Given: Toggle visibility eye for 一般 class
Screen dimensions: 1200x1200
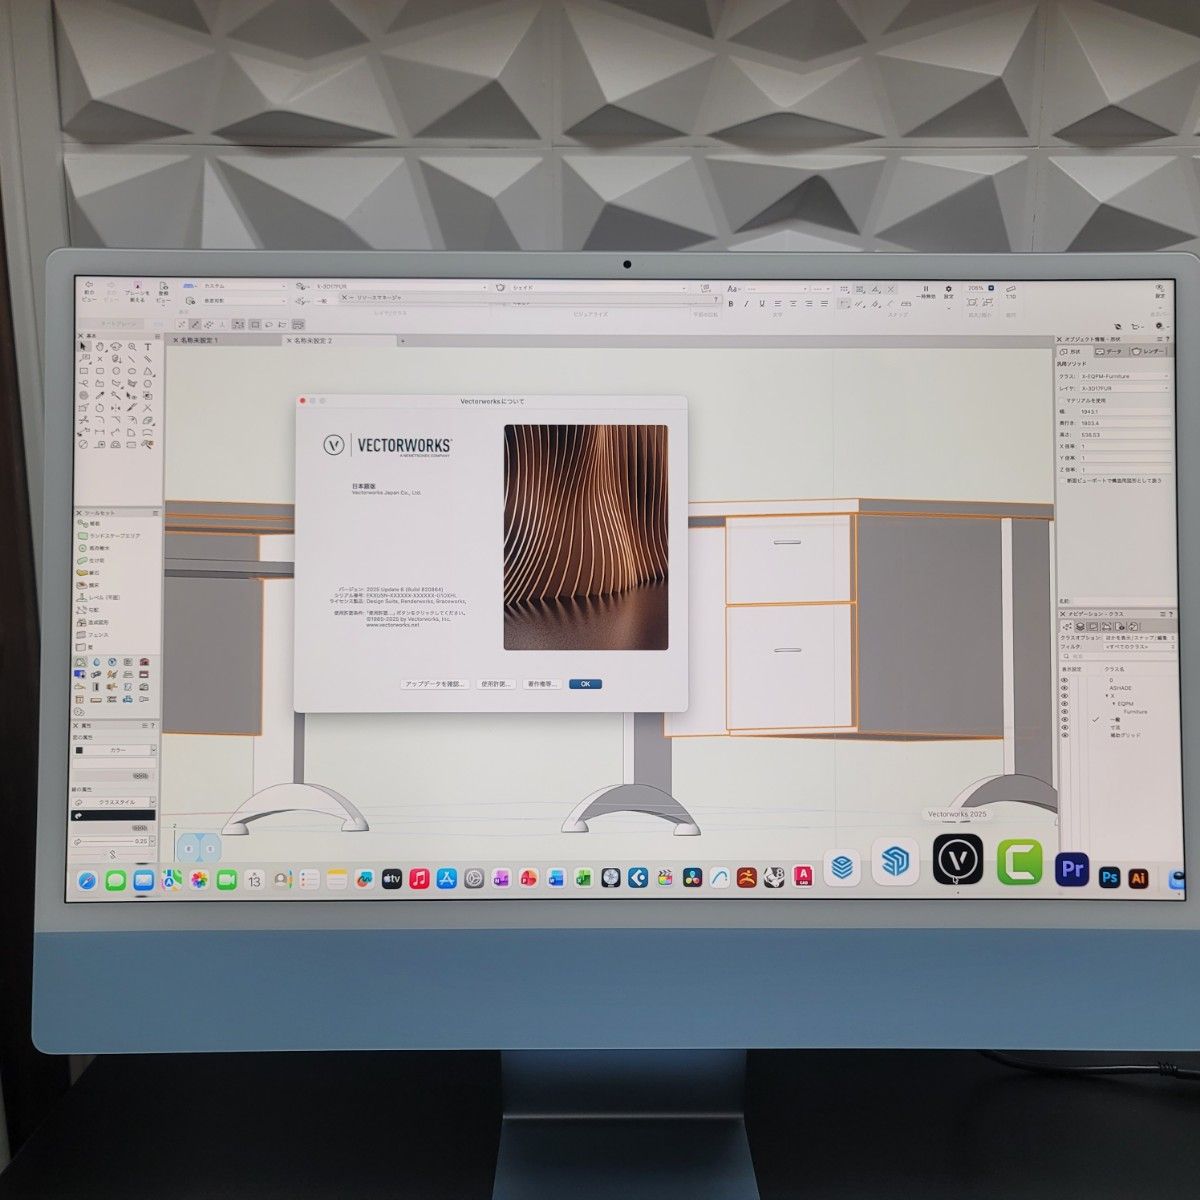Looking at the screenshot, I should pyautogui.click(x=1064, y=719).
